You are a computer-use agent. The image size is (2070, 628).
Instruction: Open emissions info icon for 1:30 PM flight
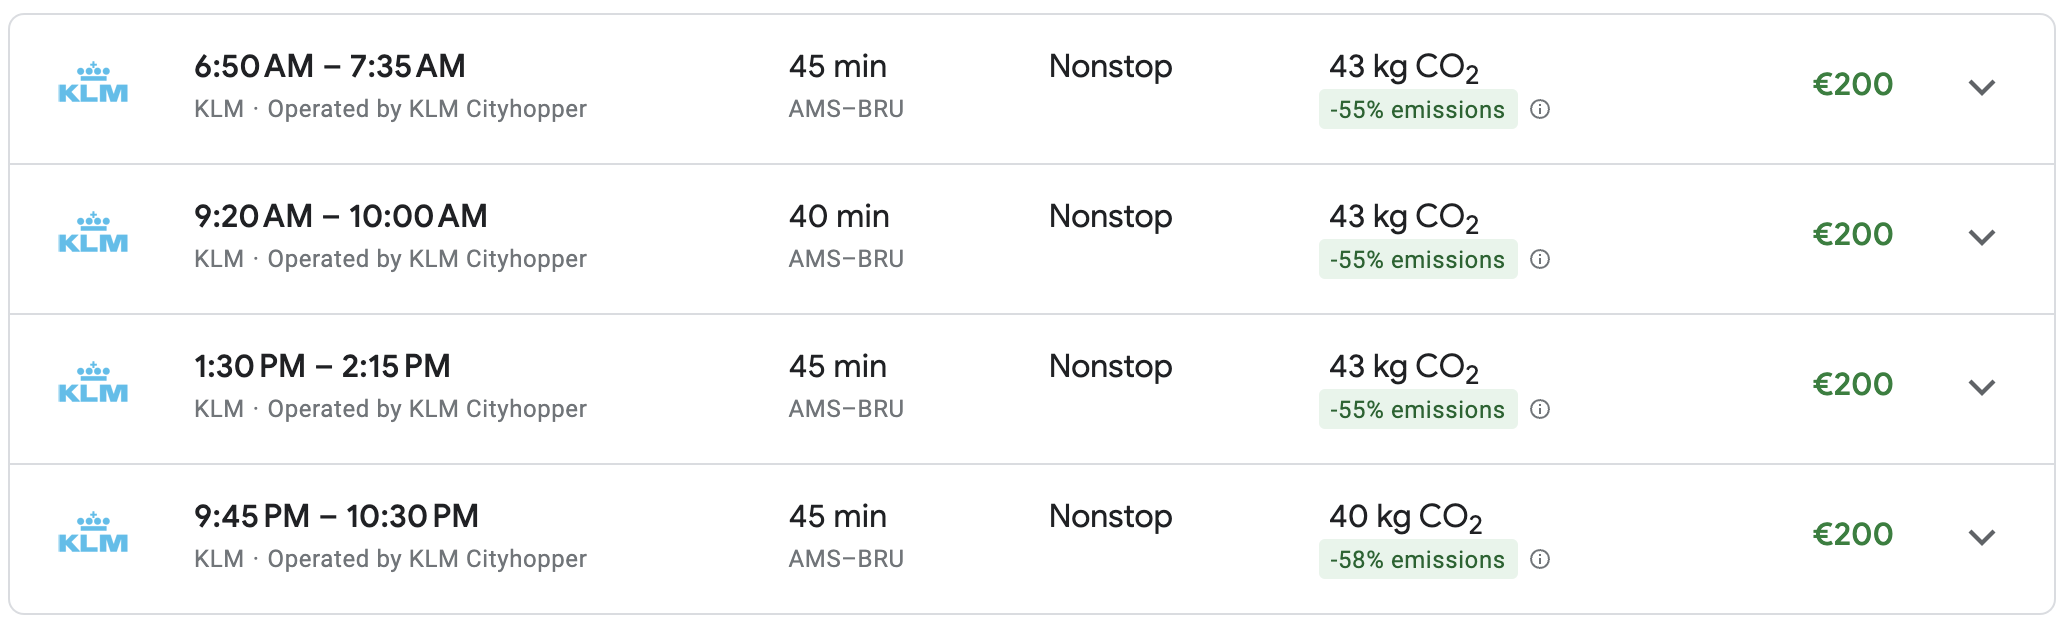[1540, 410]
